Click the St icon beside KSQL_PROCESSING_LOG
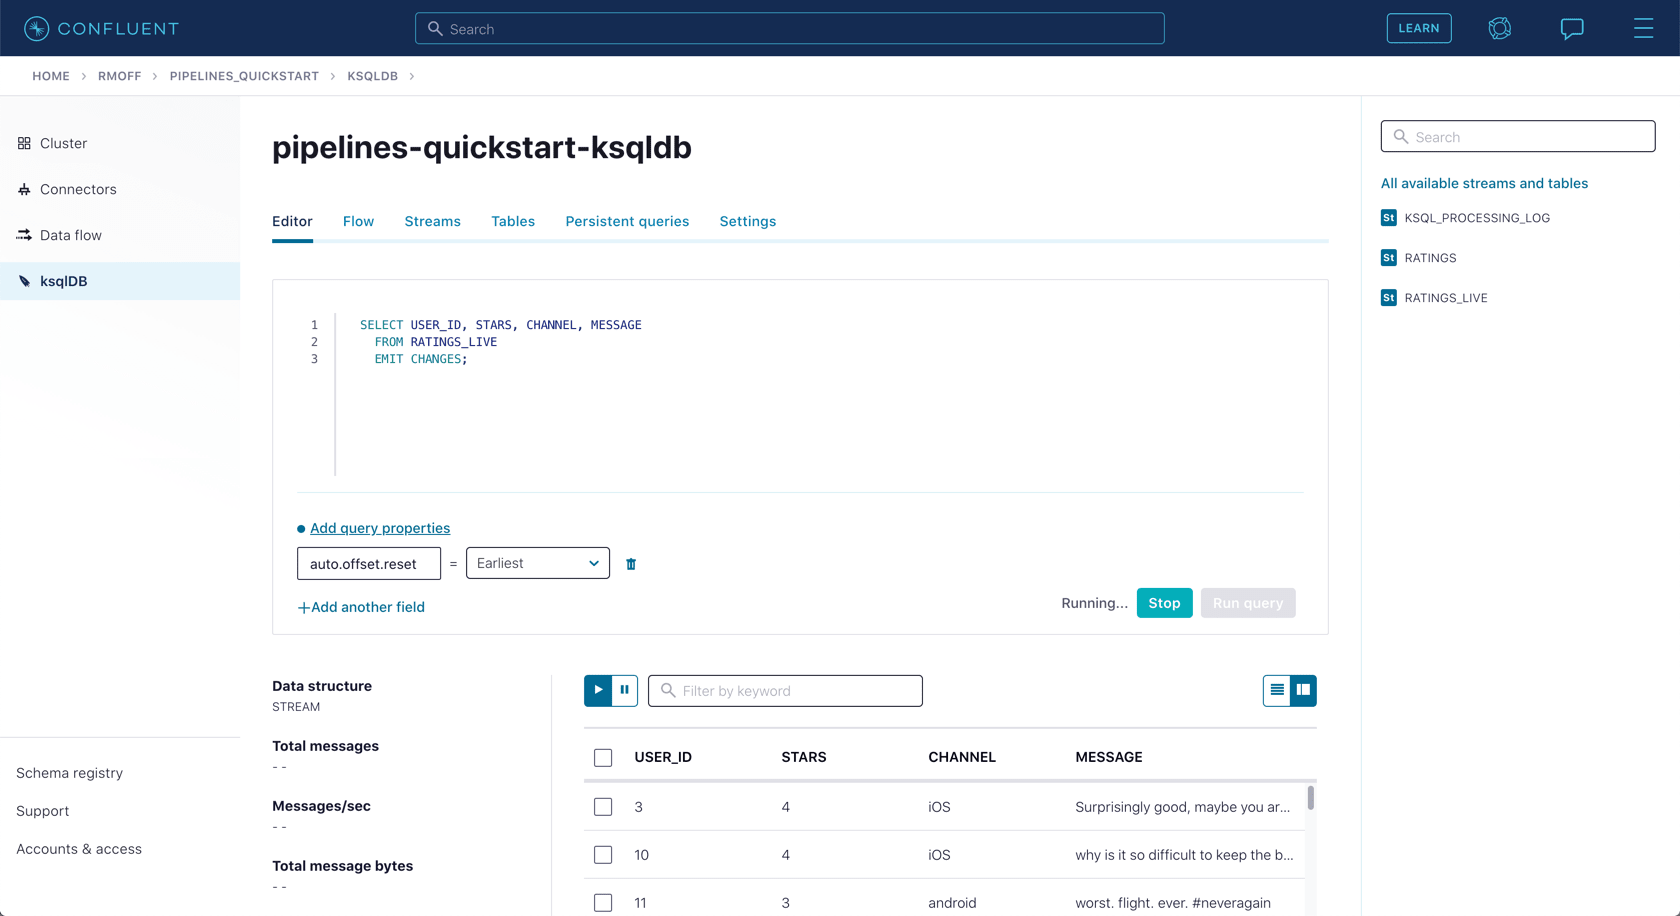1680x916 pixels. pos(1389,218)
